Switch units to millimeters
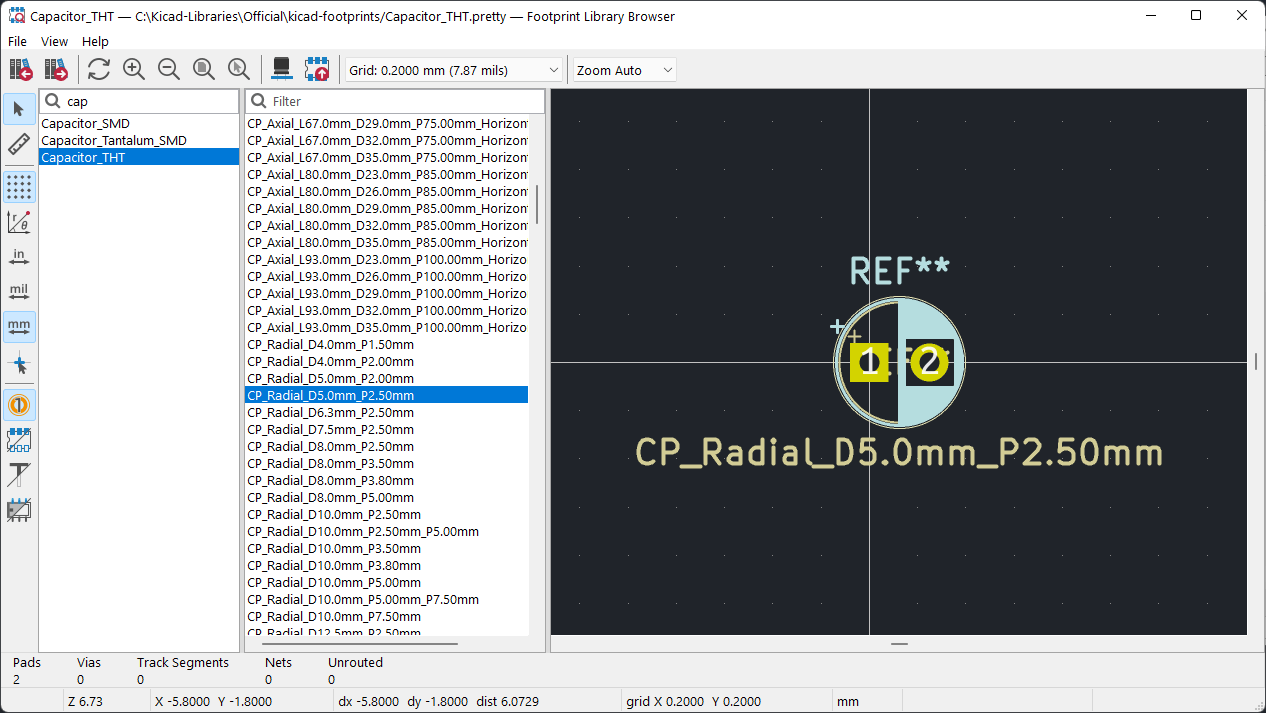Image resolution: width=1266 pixels, height=713 pixels. click(19, 327)
